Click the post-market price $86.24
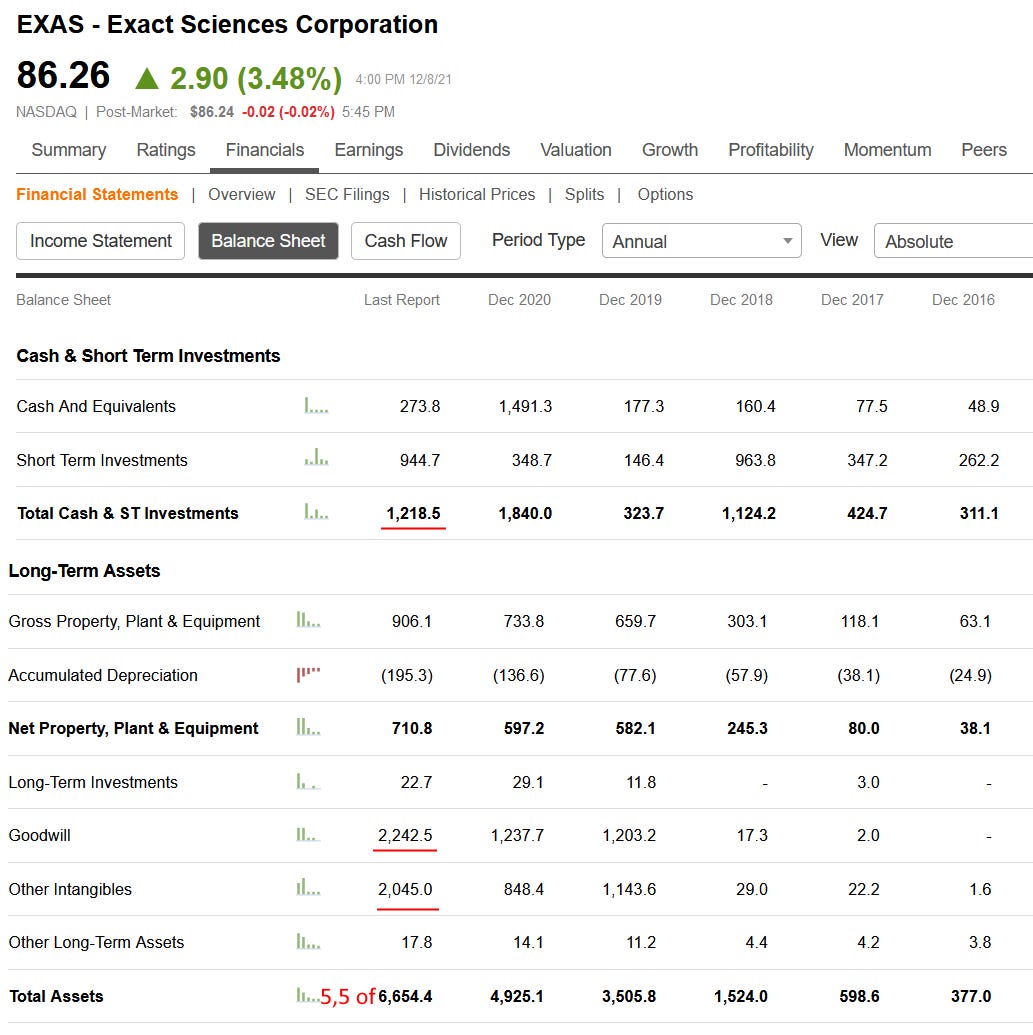Image resolution: width=1033 pixels, height=1035 pixels. 211,112
